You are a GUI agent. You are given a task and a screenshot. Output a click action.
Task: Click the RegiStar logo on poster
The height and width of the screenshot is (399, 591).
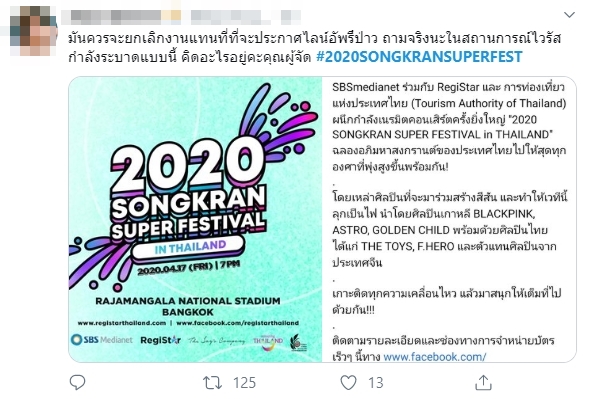coord(161,340)
